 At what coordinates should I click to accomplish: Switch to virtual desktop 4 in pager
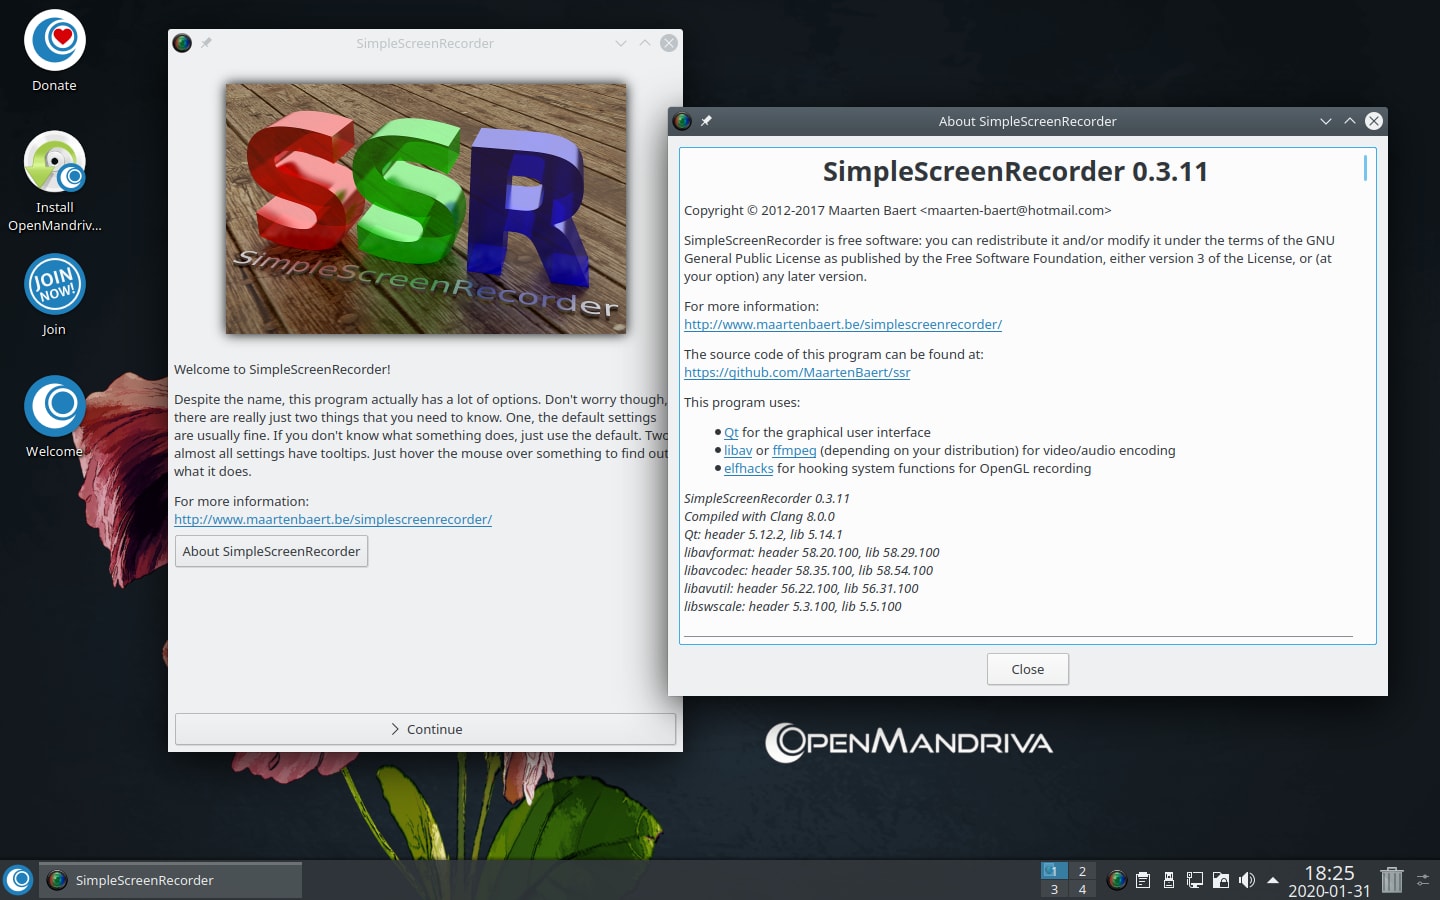[x=1082, y=889]
